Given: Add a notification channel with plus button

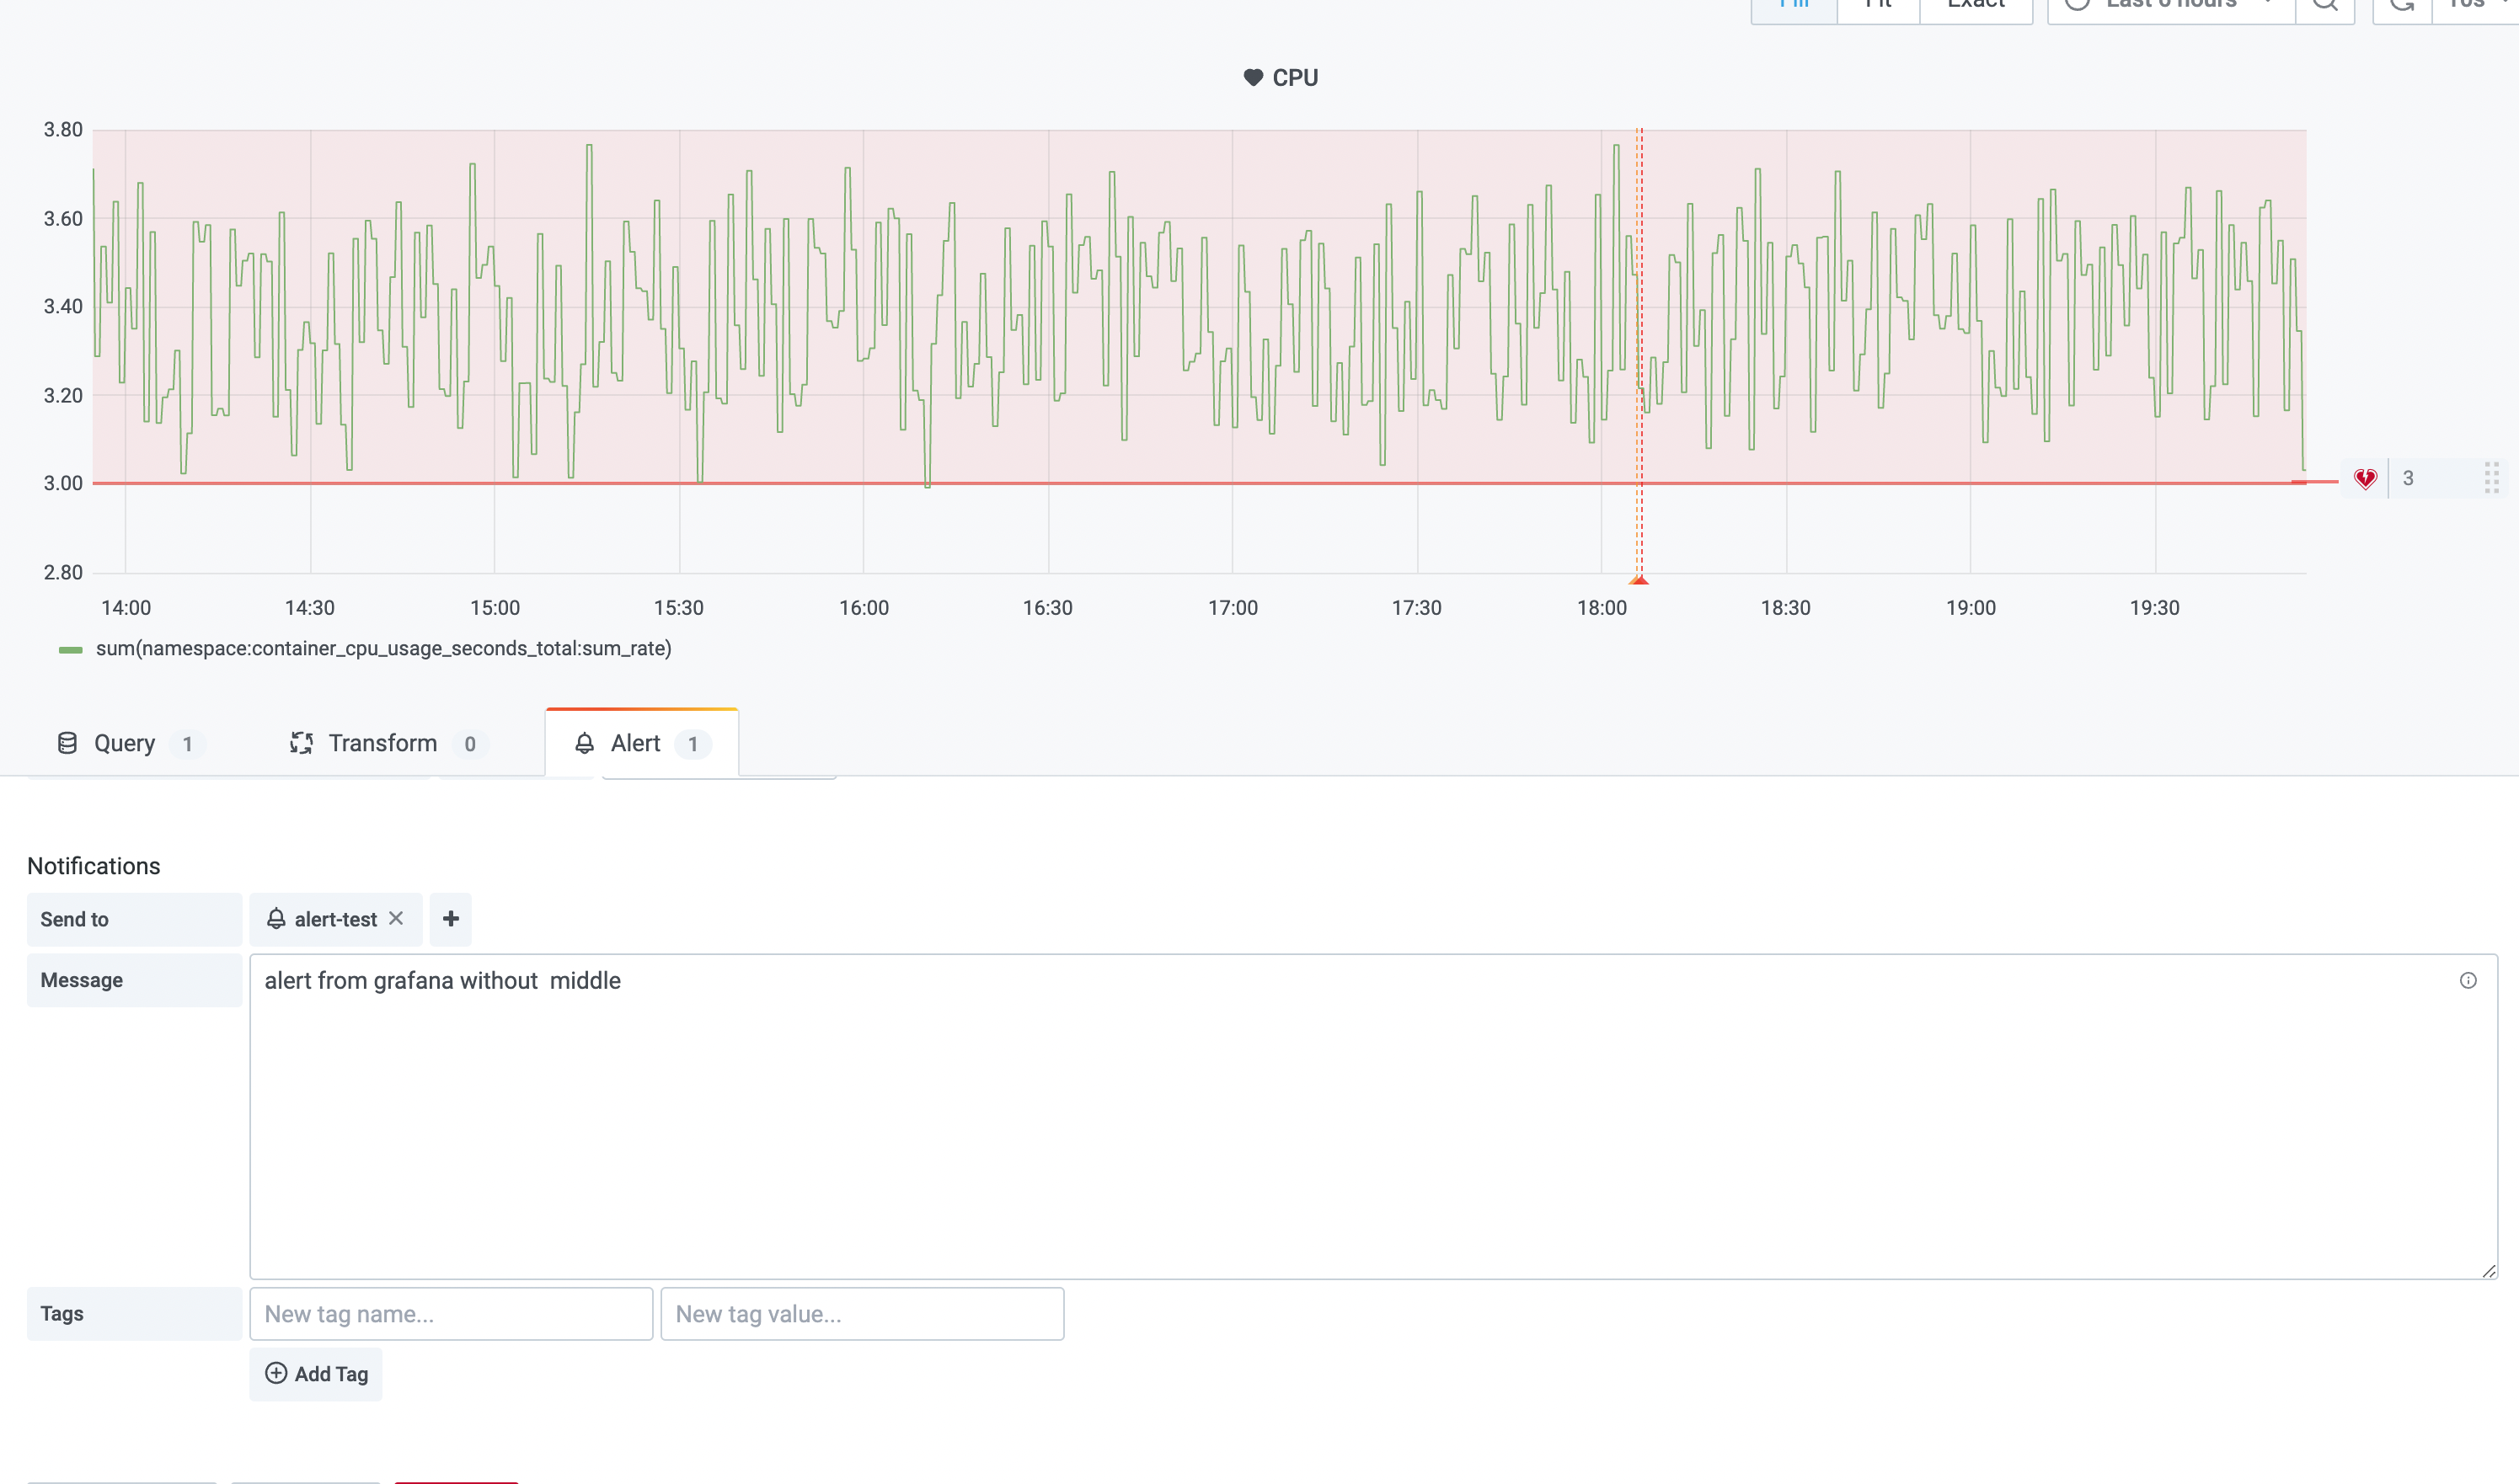Looking at the screenshot, I should (x=451, y=919).
